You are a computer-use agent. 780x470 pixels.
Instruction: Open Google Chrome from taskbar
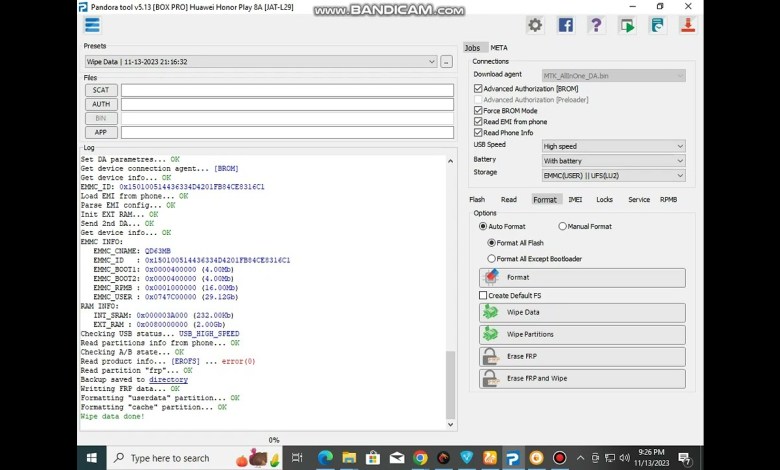(x=420, y=458)
